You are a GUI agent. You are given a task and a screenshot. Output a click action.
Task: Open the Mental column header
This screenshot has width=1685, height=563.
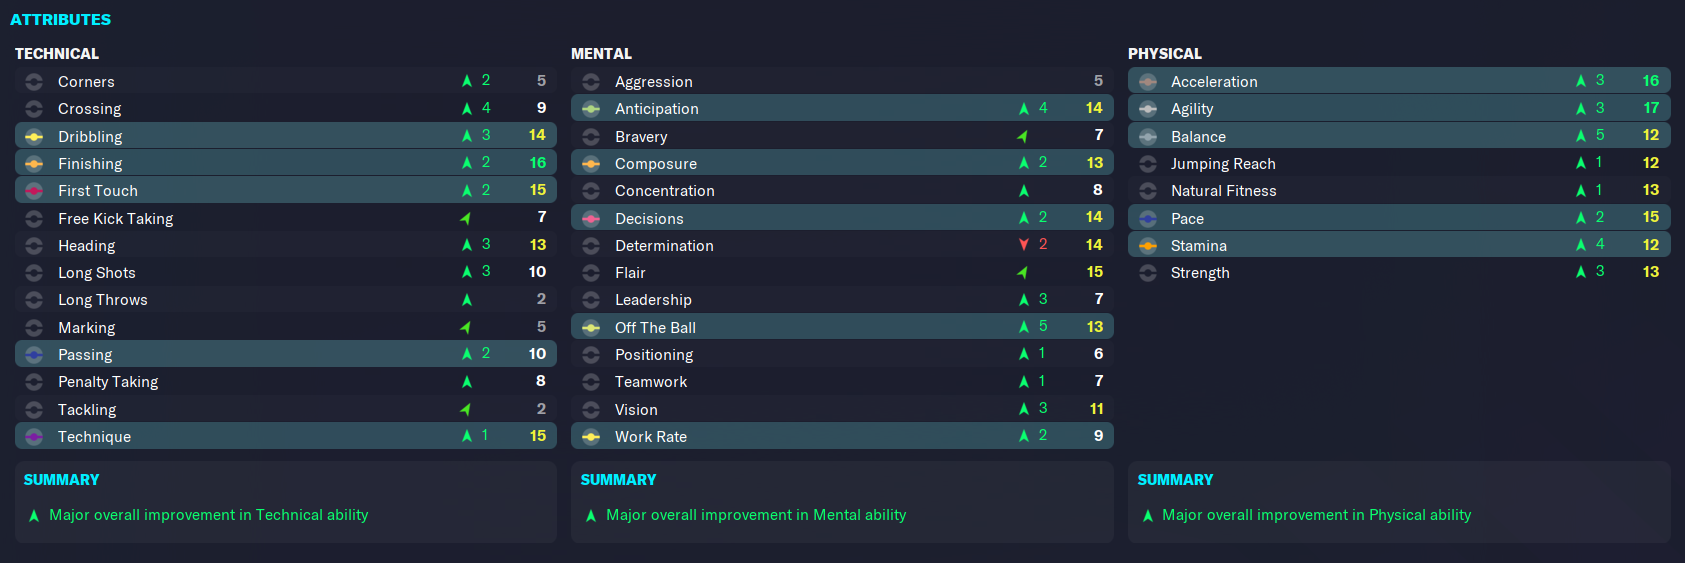click(602, 54)
